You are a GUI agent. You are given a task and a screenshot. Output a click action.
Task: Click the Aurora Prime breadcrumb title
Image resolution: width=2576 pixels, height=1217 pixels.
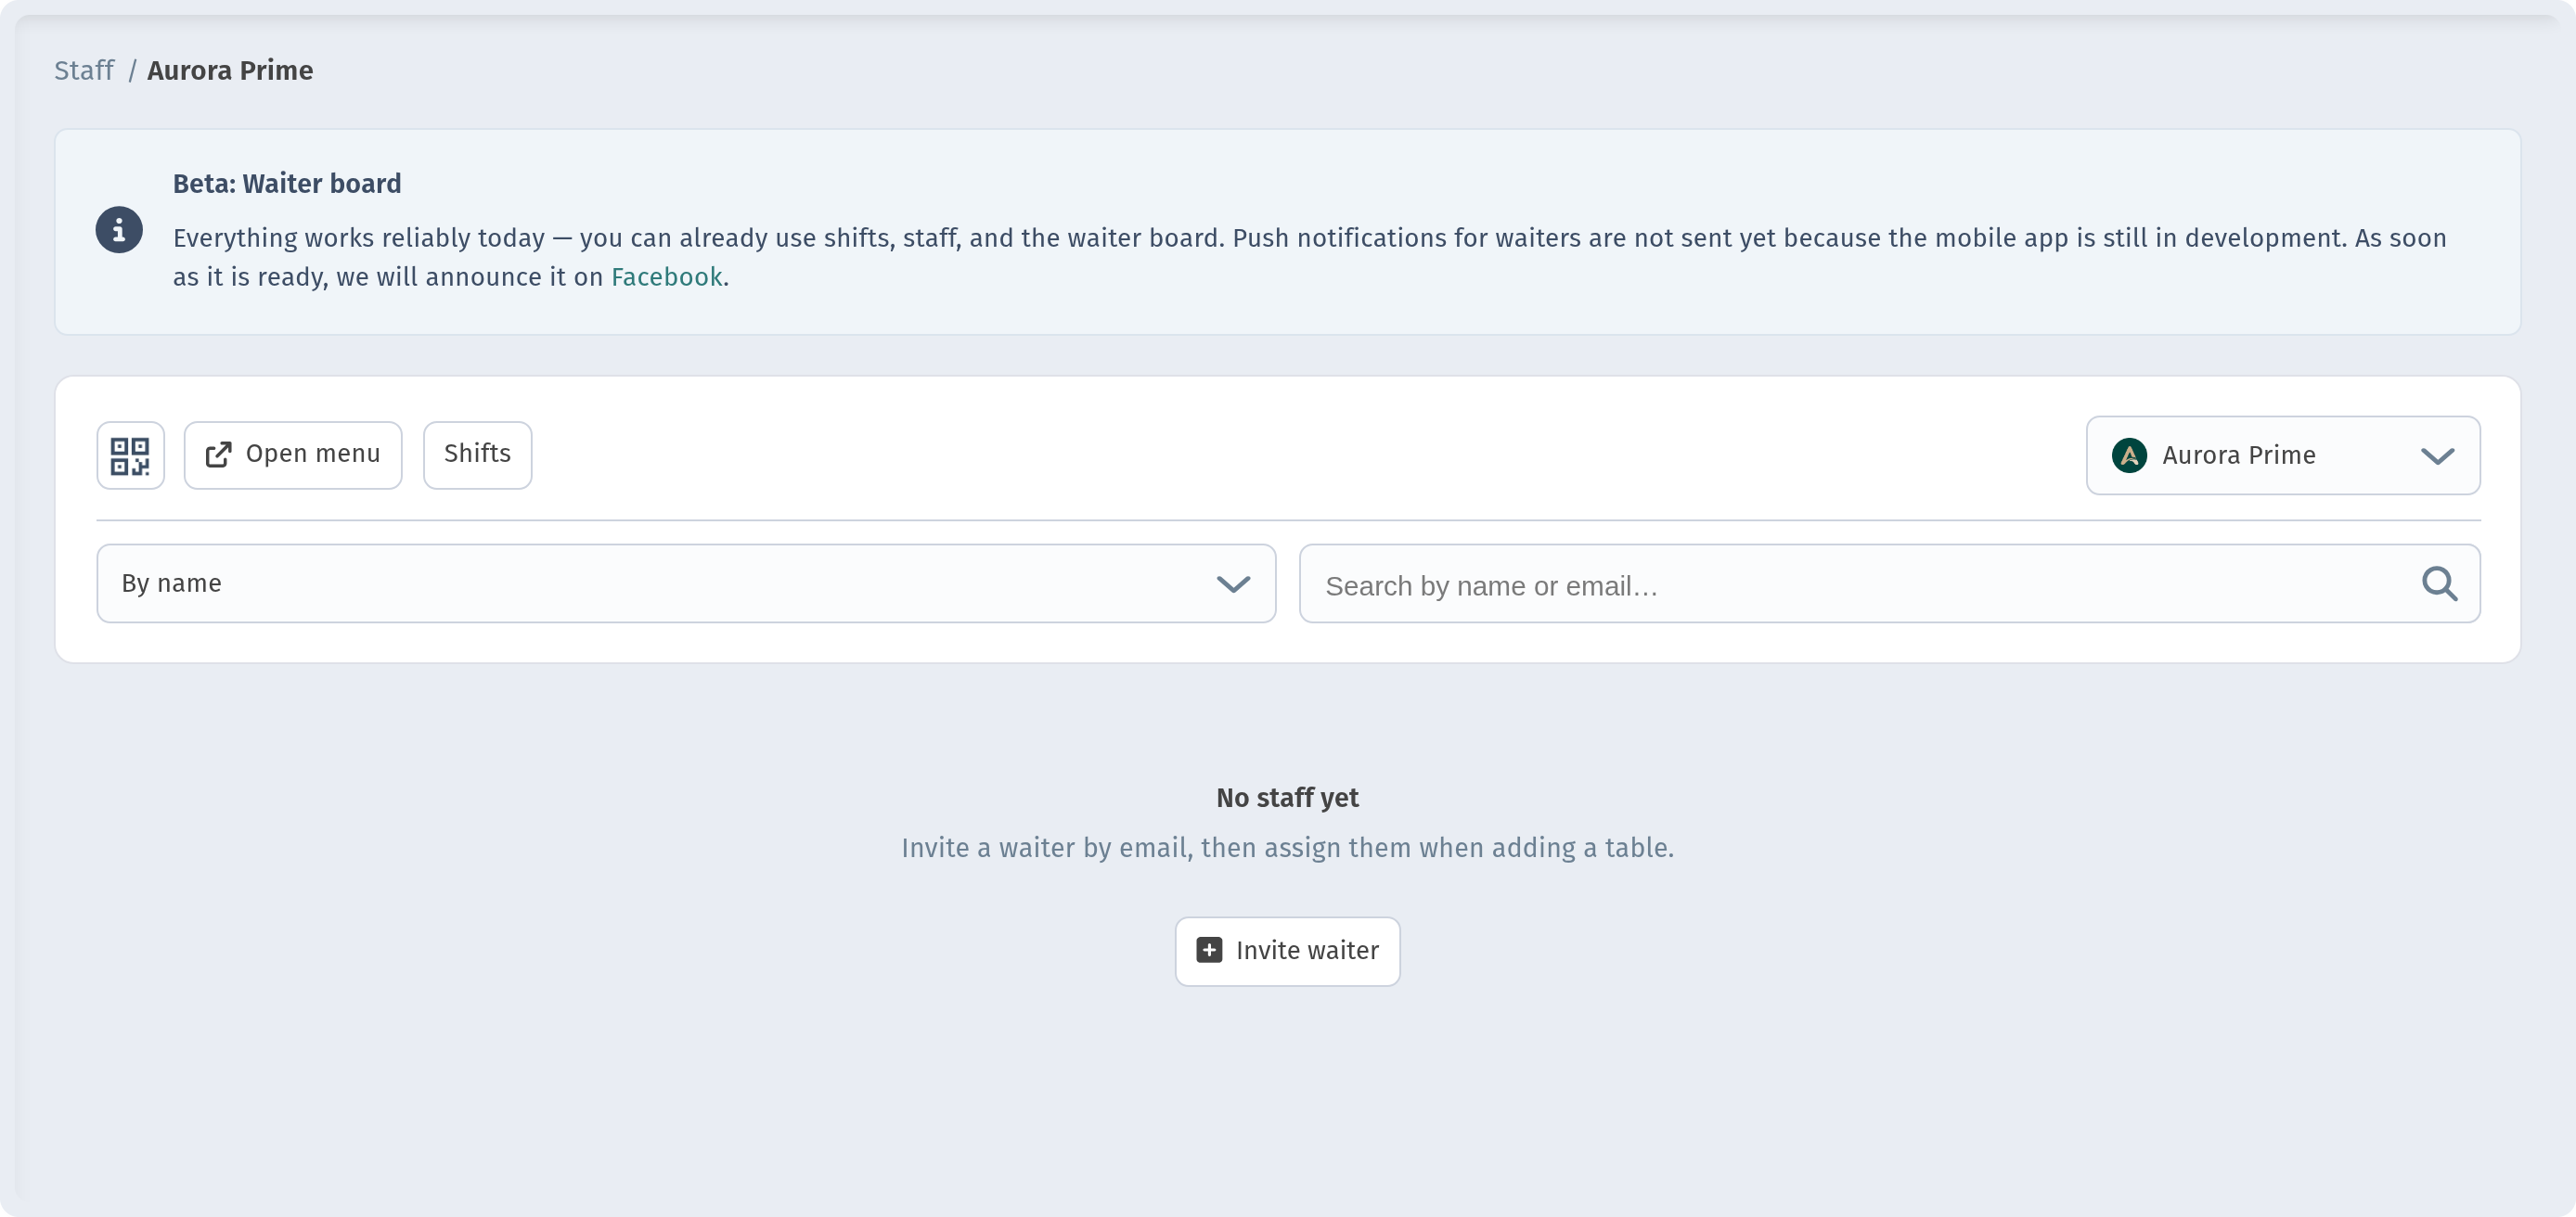click(230, 70)
